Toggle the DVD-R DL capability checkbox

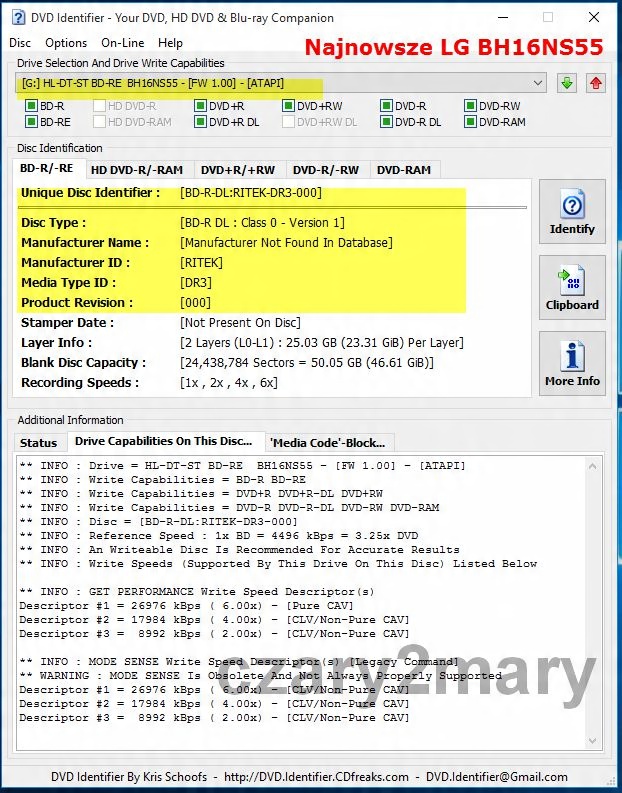click(386, 122)
